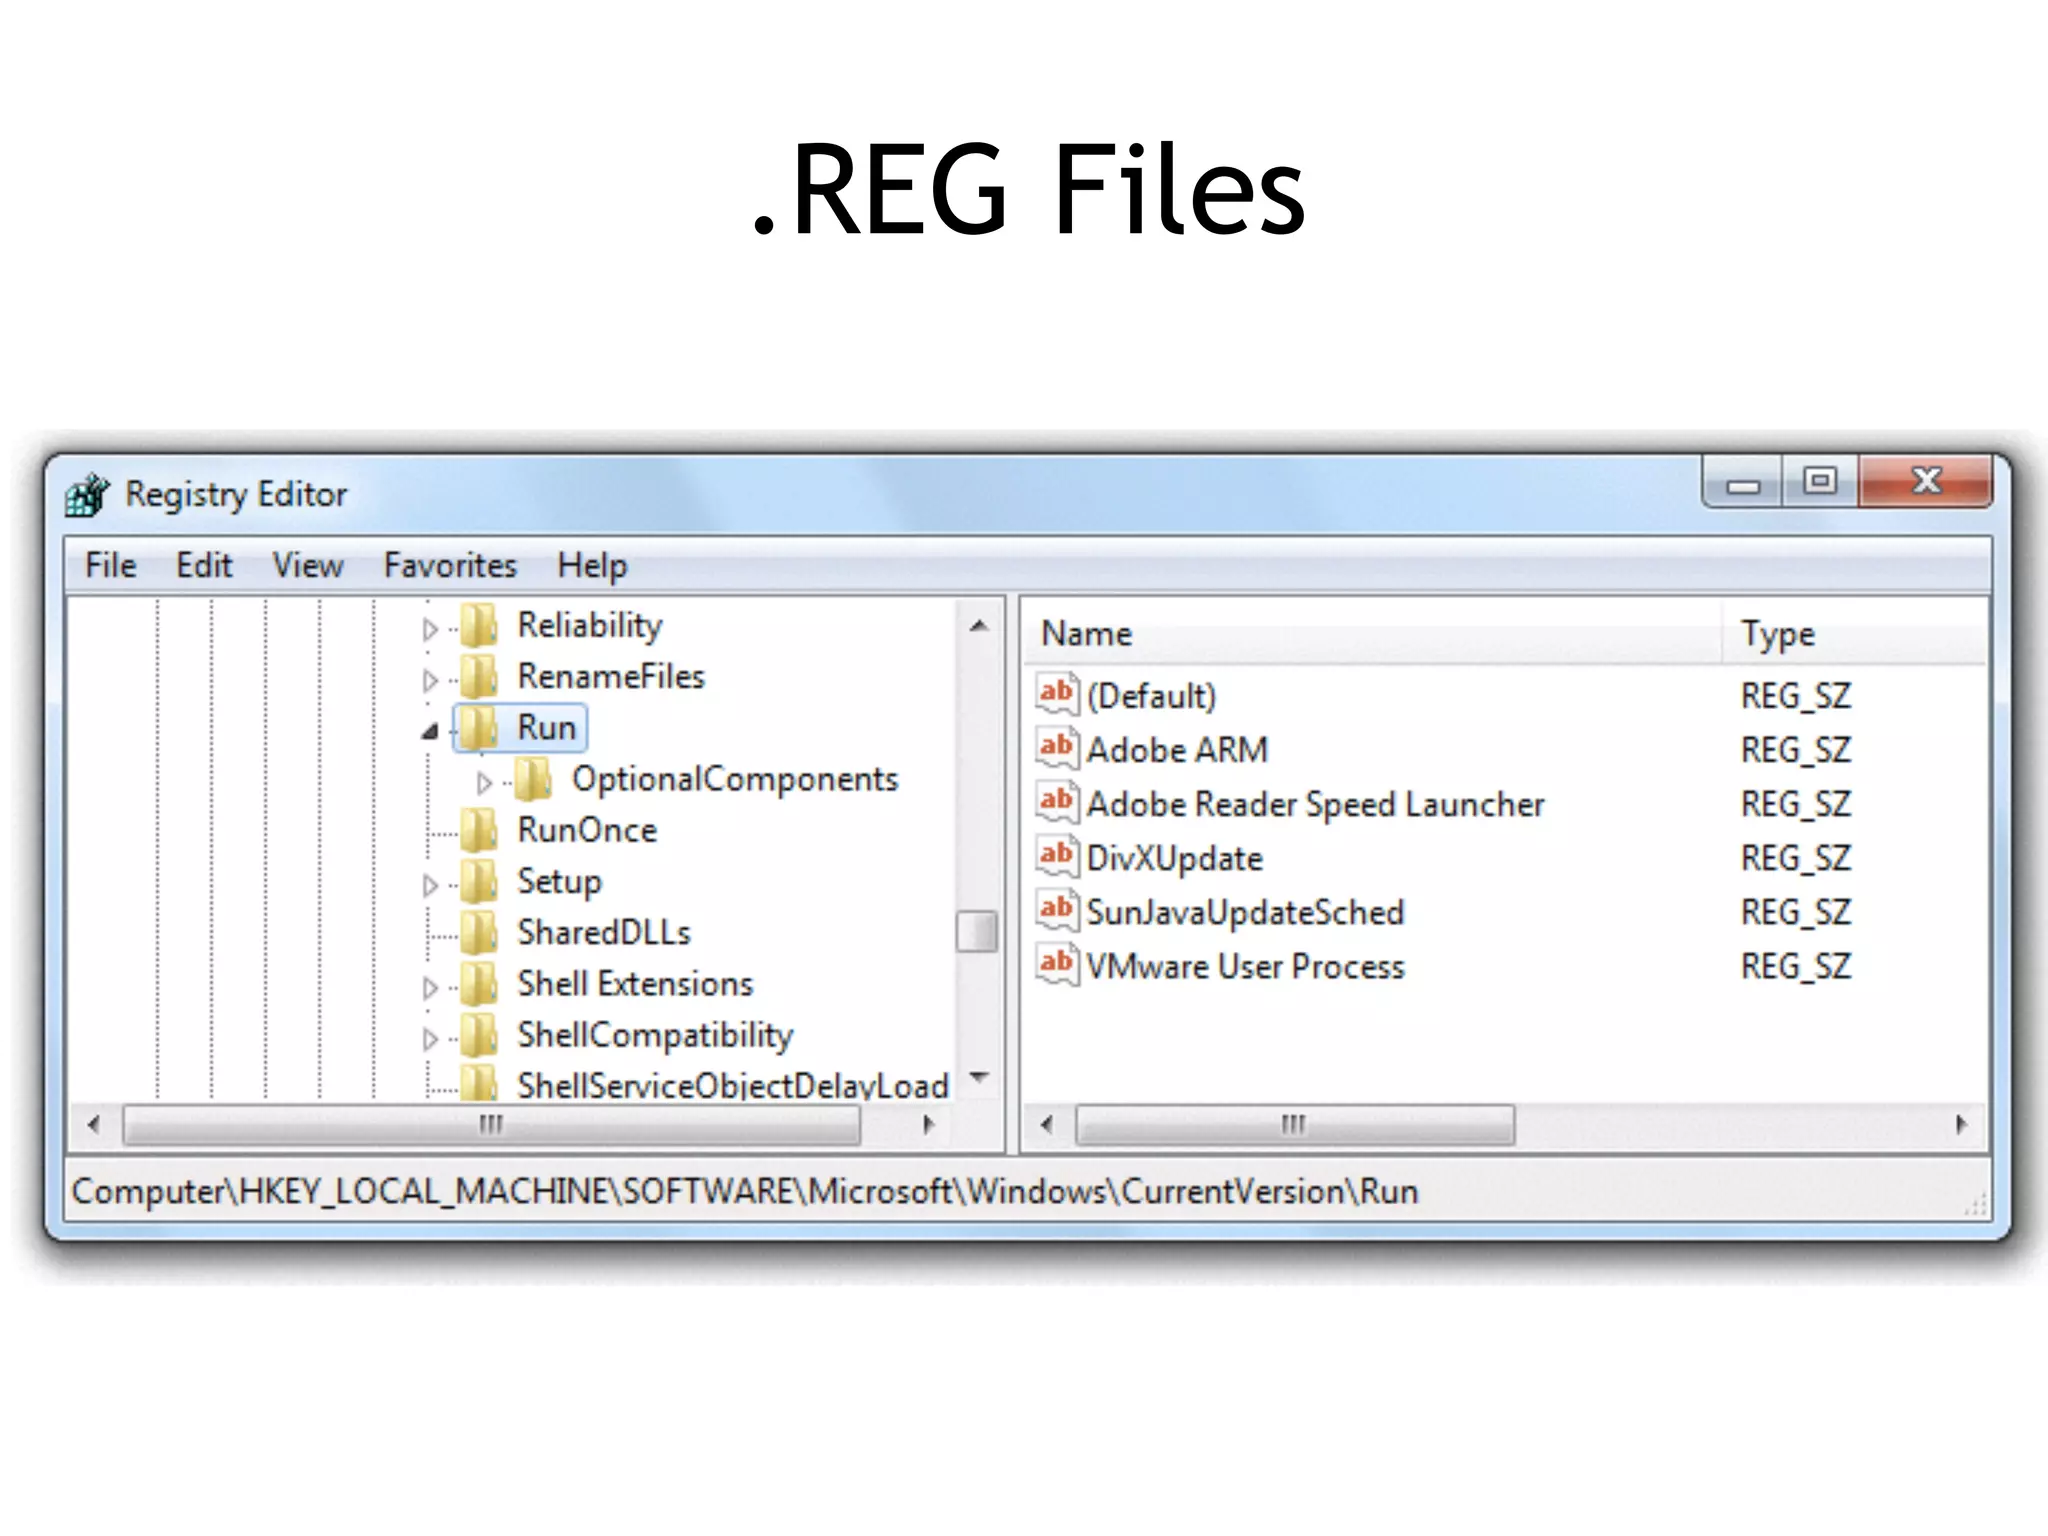Click the string icon next to (Default)

click(1058, 694)
